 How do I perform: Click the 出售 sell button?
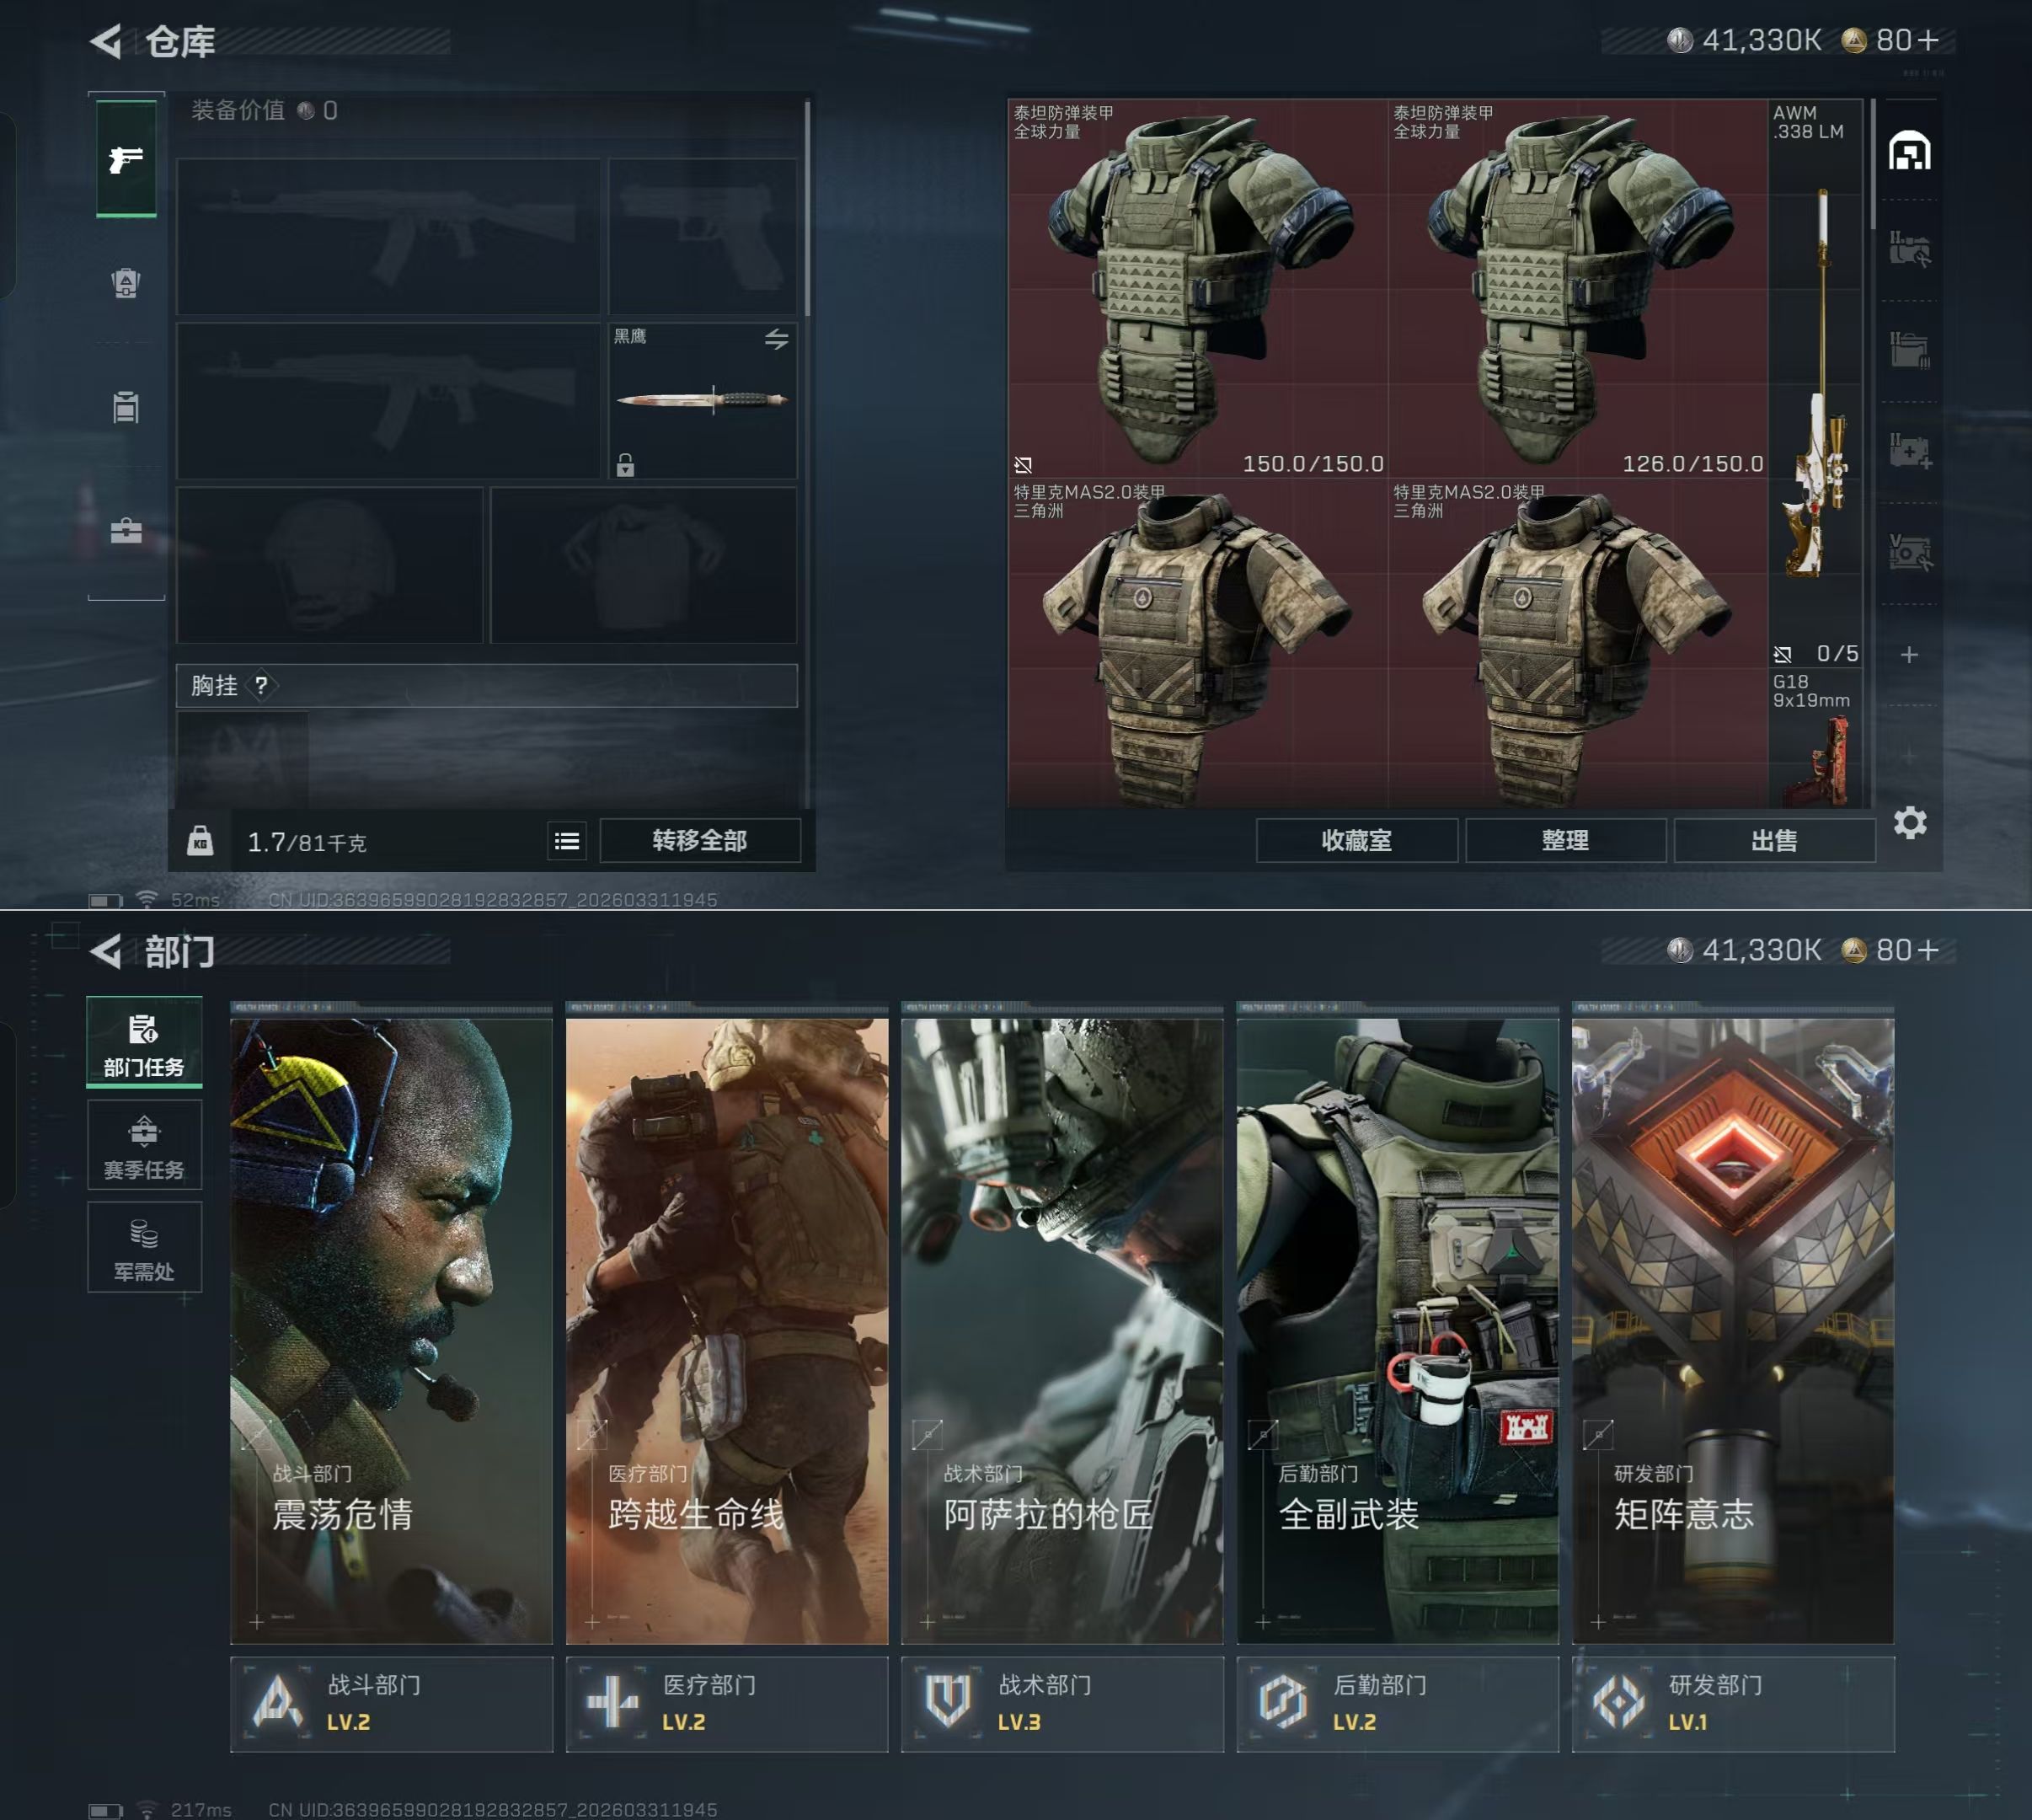pos(1773,841)
